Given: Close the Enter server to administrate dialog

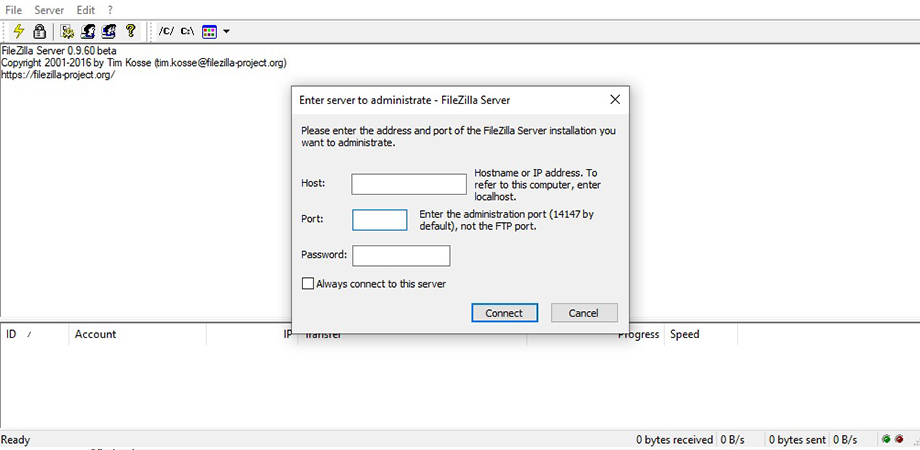Looking at the screenshot, I should [x=615, y=100].
